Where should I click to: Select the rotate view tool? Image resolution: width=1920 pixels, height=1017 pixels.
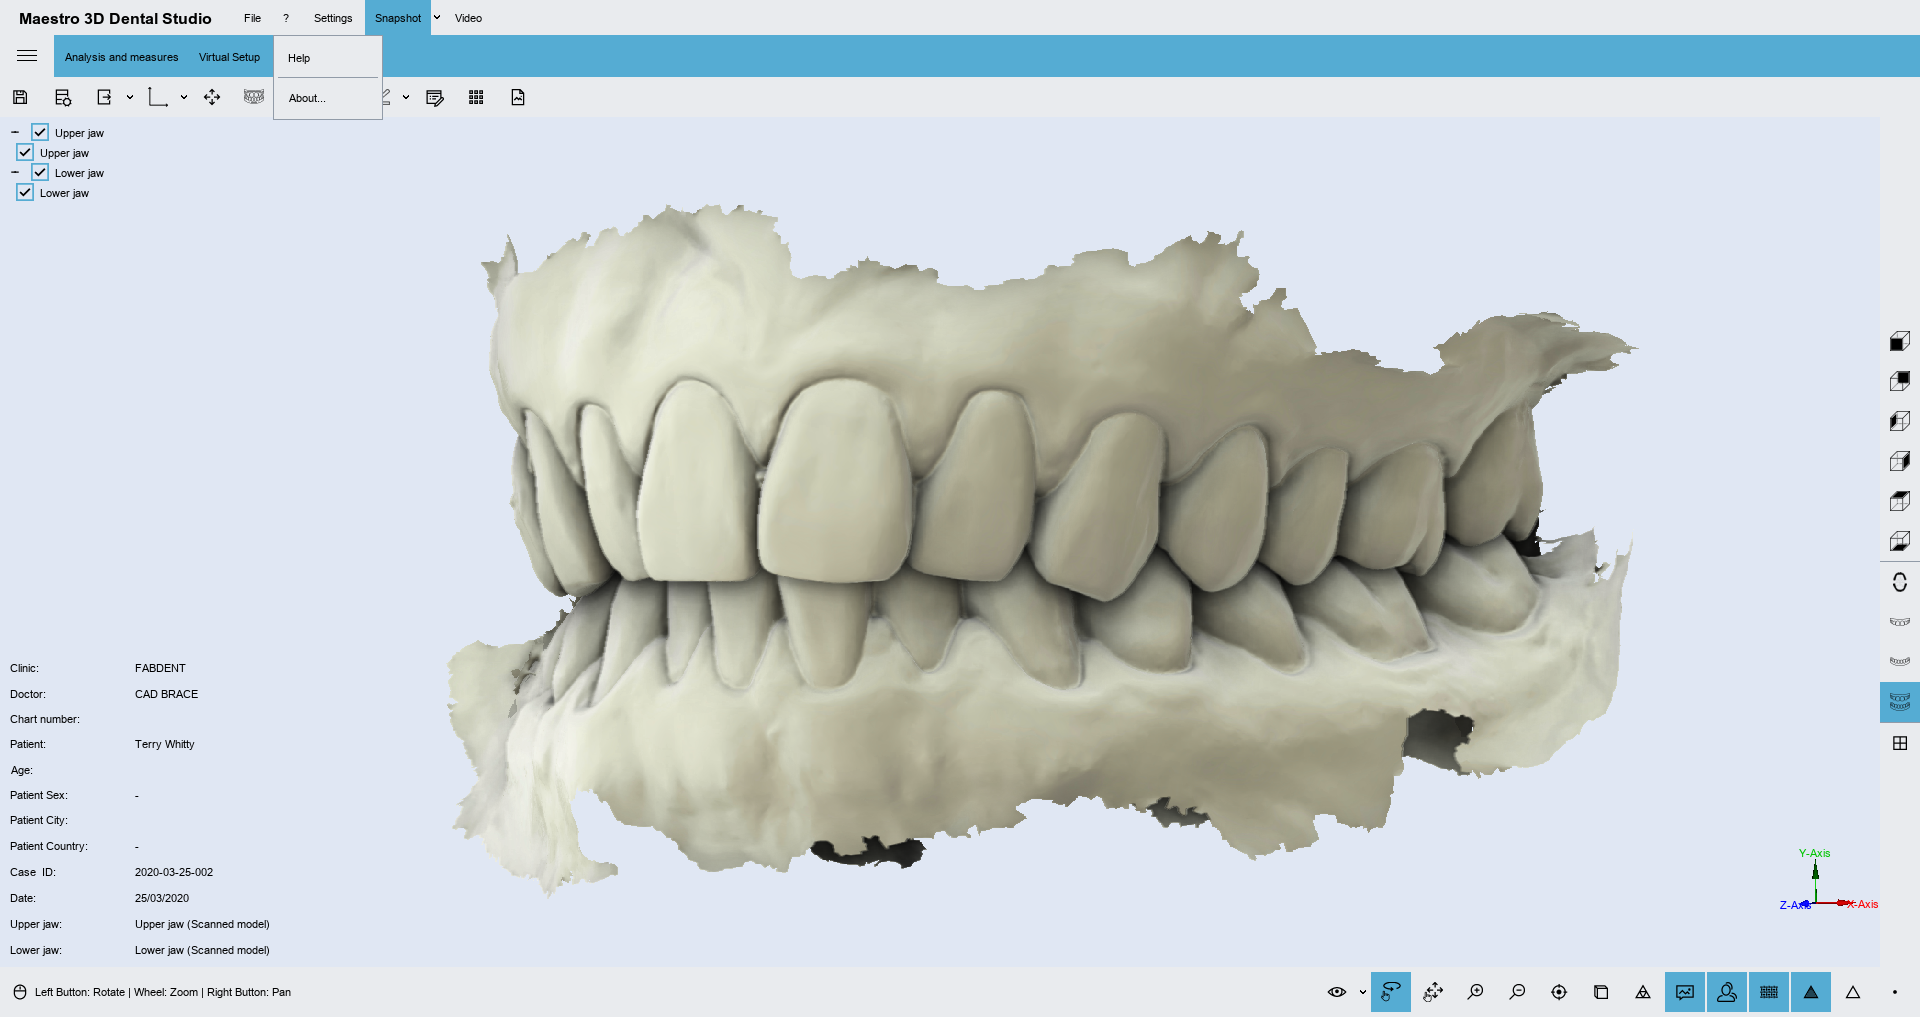(x=1390, y=992)
